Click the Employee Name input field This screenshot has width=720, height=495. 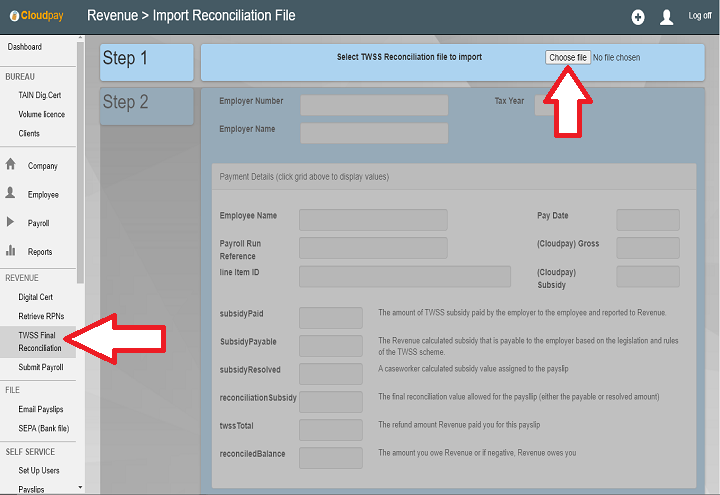pos(373,219)
